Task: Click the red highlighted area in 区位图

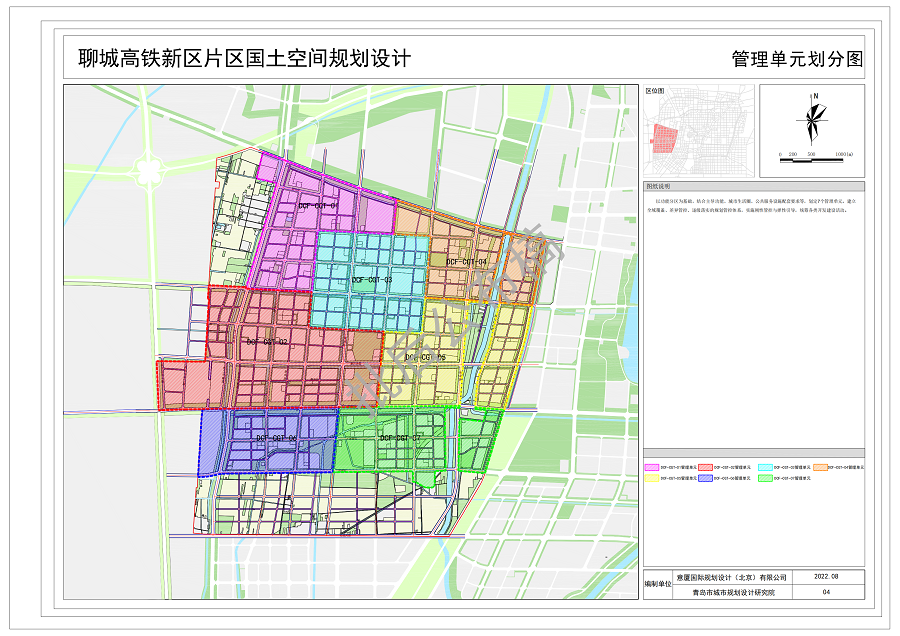Action: (x=663, y=138)
